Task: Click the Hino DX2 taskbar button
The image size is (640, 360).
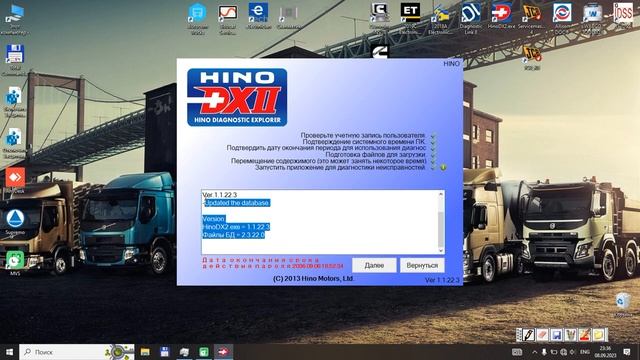Action: 223,351
